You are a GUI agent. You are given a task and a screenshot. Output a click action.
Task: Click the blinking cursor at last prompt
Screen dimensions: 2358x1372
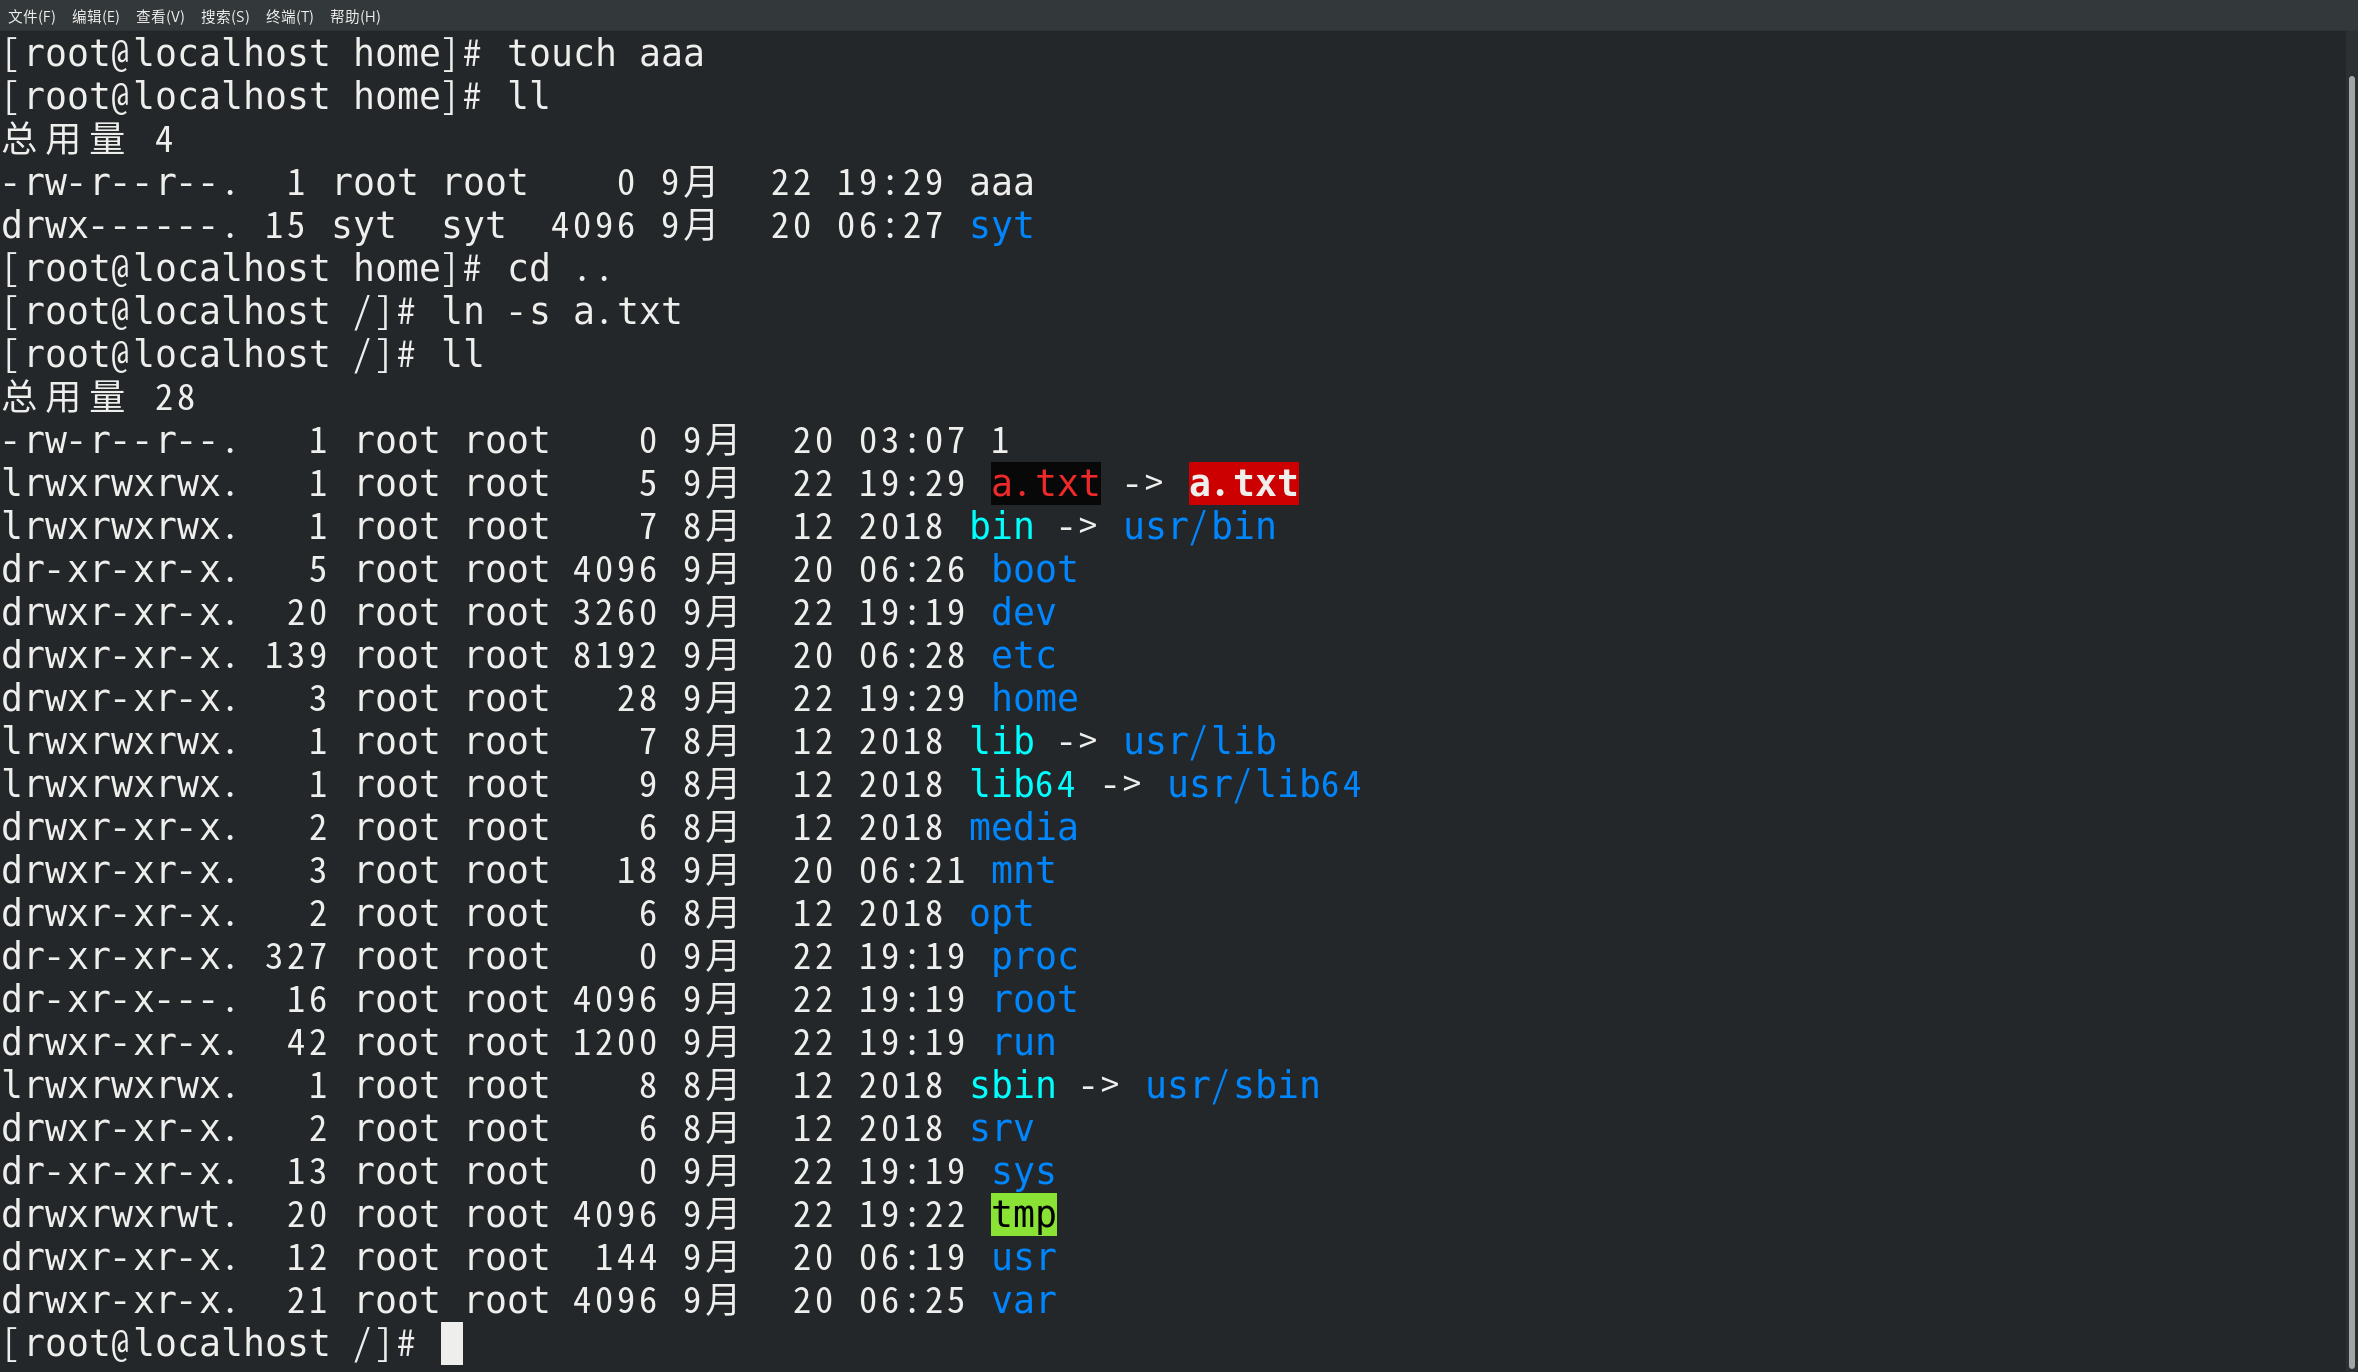(x=452, y=1343)
